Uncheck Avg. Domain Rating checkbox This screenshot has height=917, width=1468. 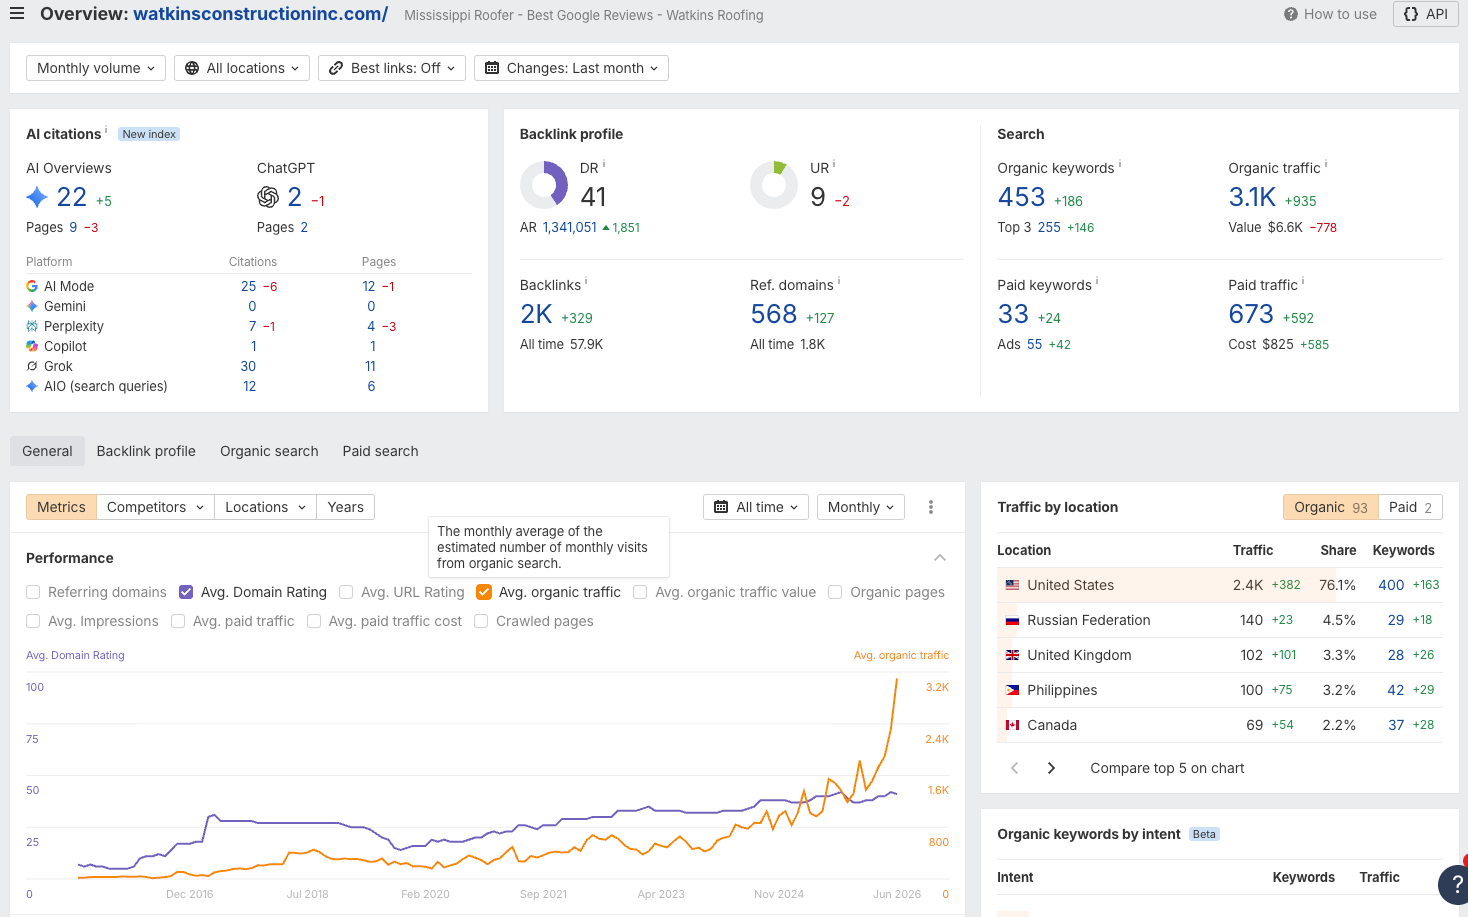point(186,592)
